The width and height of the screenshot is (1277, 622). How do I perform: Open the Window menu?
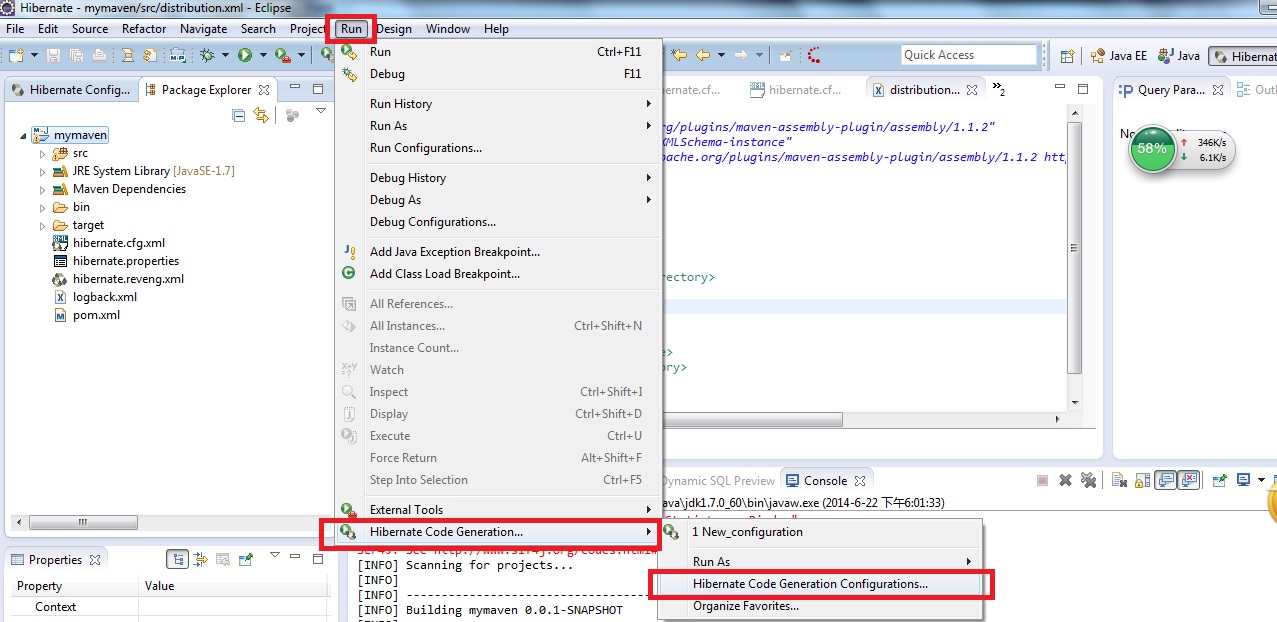coord(448,29)
